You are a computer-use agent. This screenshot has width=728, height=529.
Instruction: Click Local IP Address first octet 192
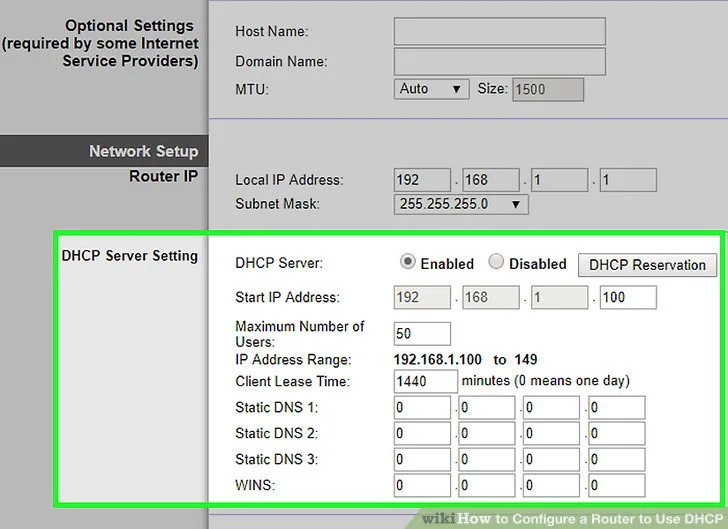tap(422, 180)
